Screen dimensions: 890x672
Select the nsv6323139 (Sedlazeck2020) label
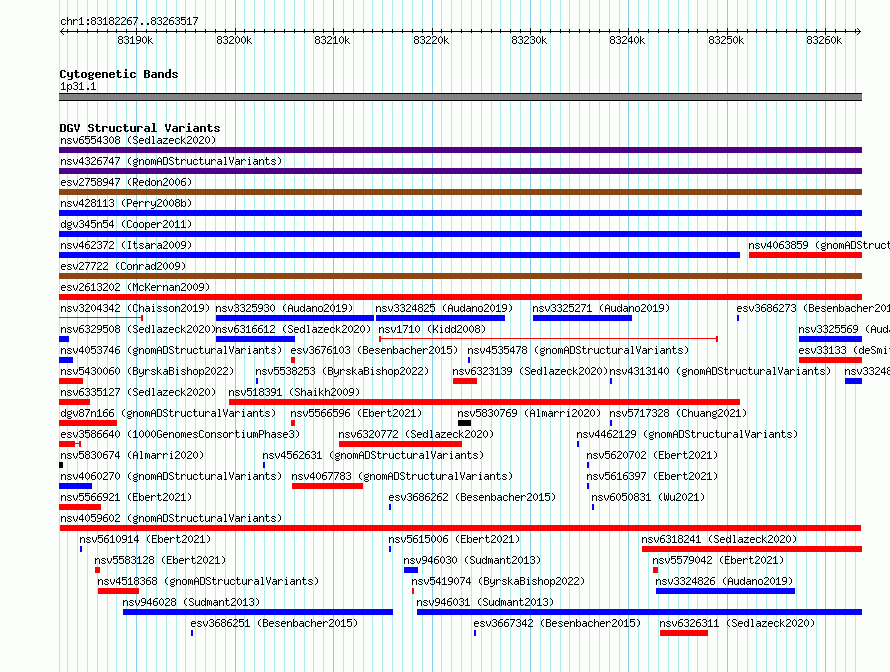[x=530, y=371]
